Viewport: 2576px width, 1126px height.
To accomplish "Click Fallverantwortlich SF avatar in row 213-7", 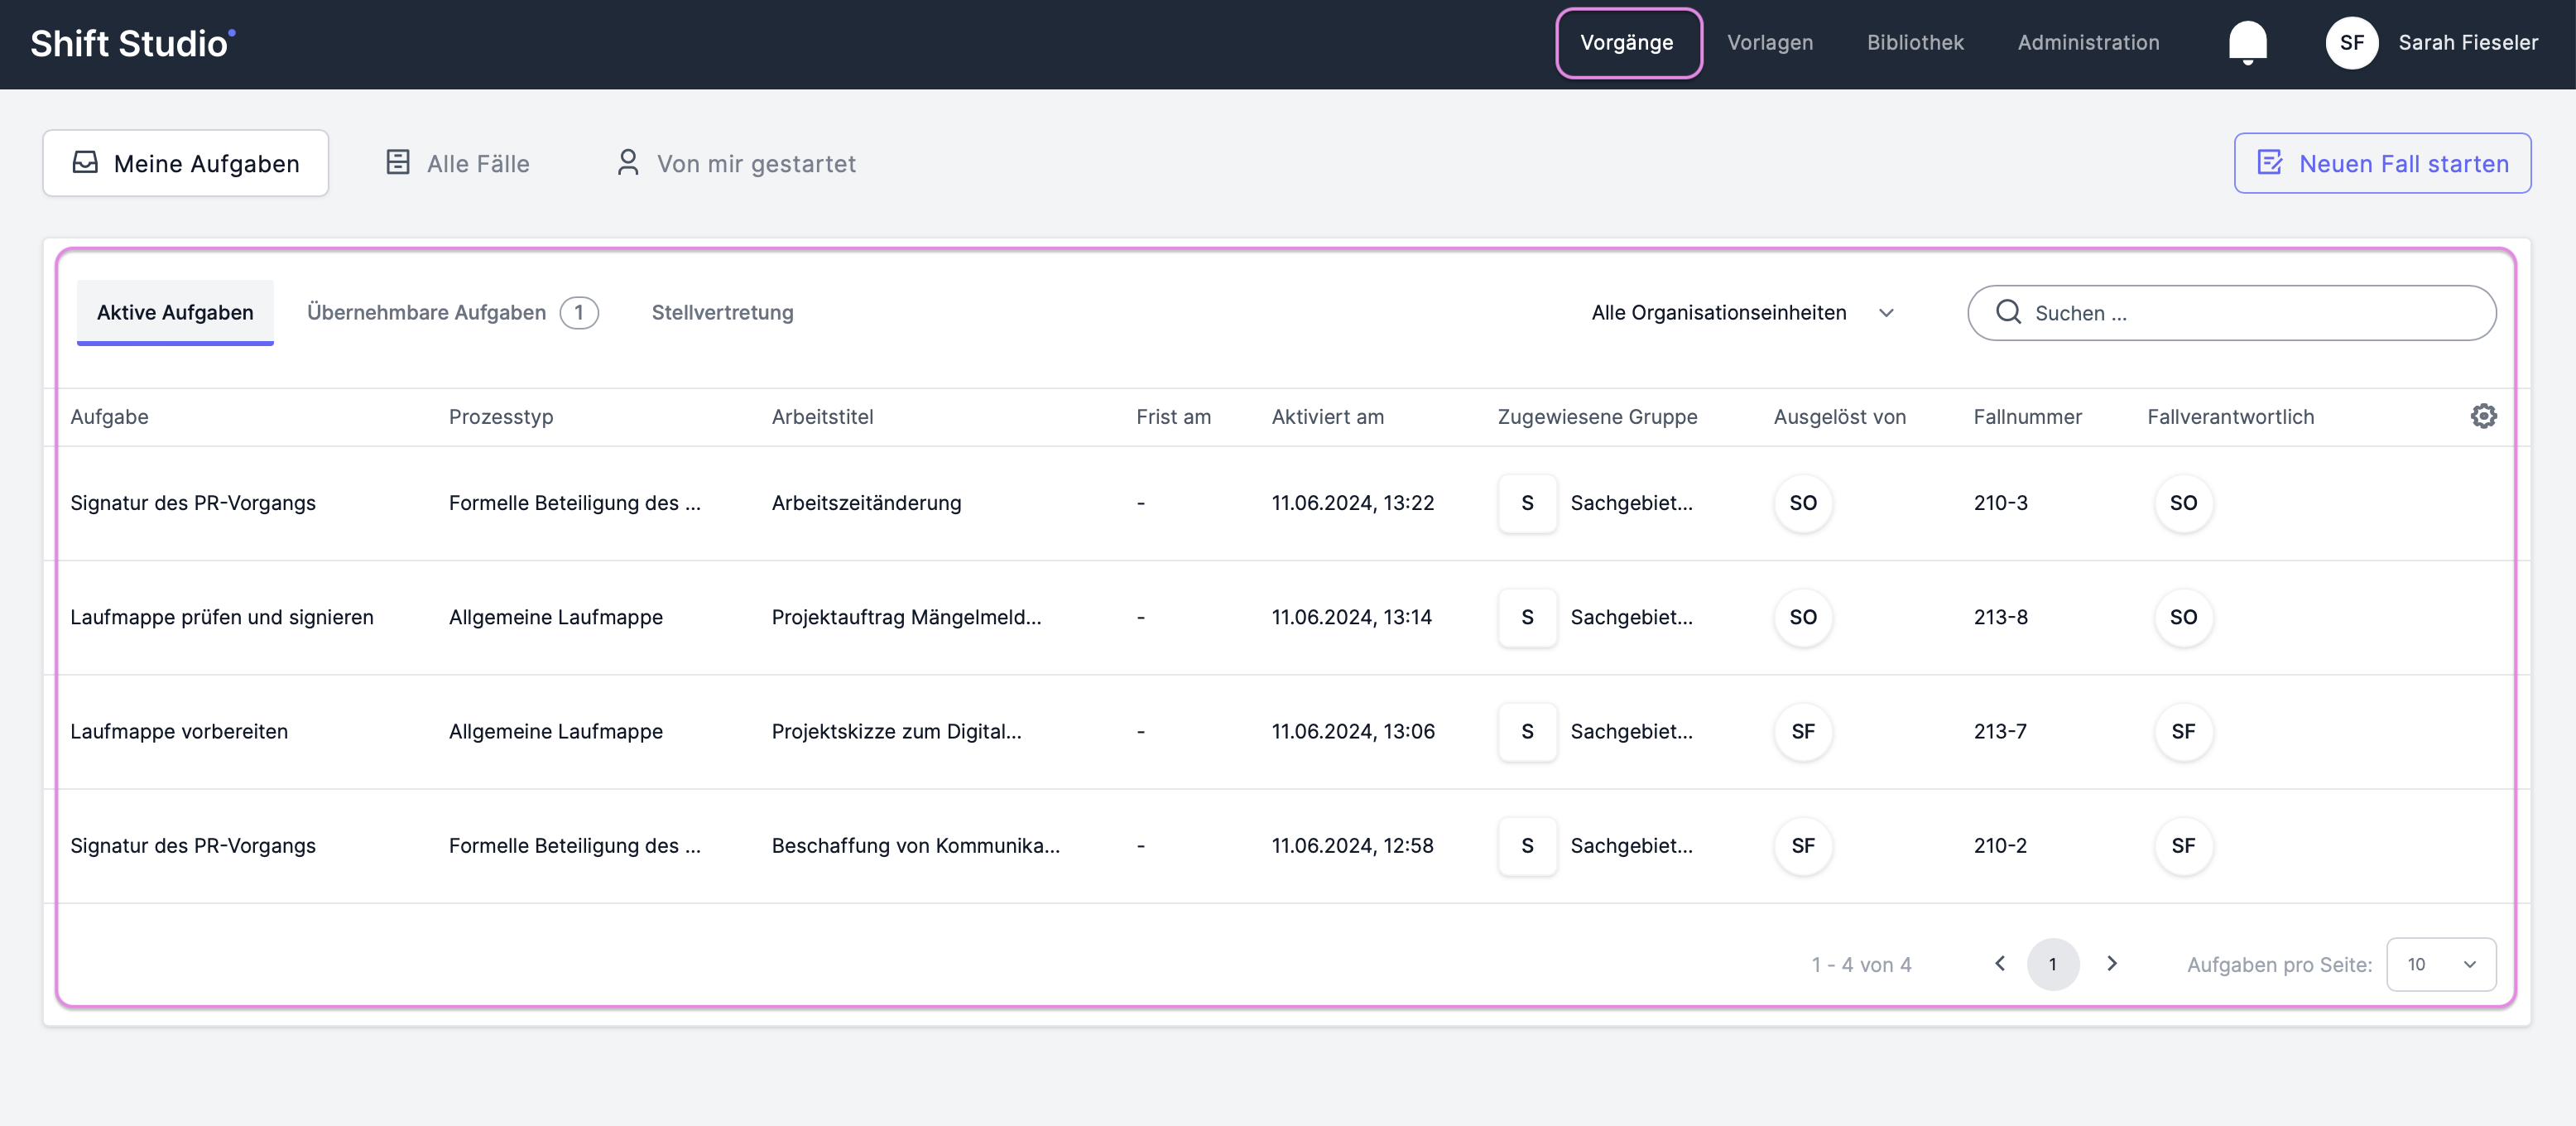I will click(x=2183, y=731).
